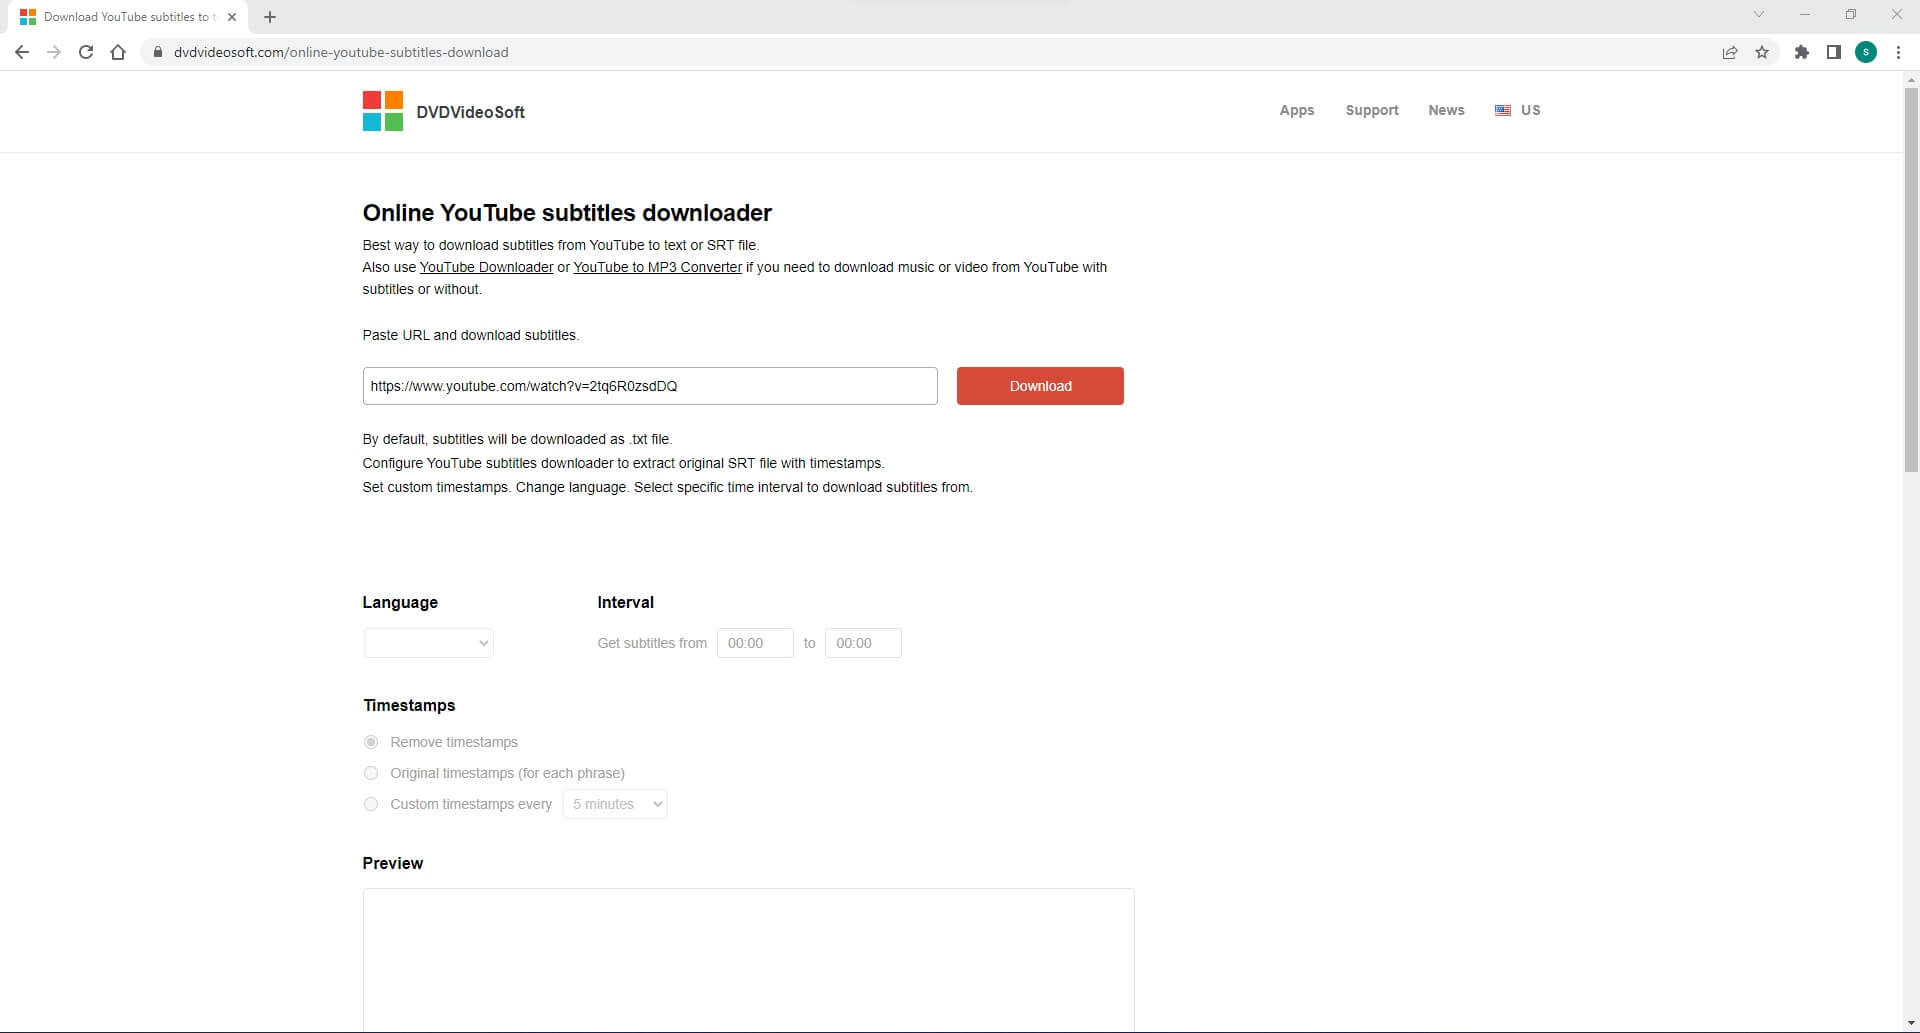Click the DVDVideoSoft colored squares logo
This screenshot has width=1920, height=1033.
pyautogui.click(x=382, y=111)
